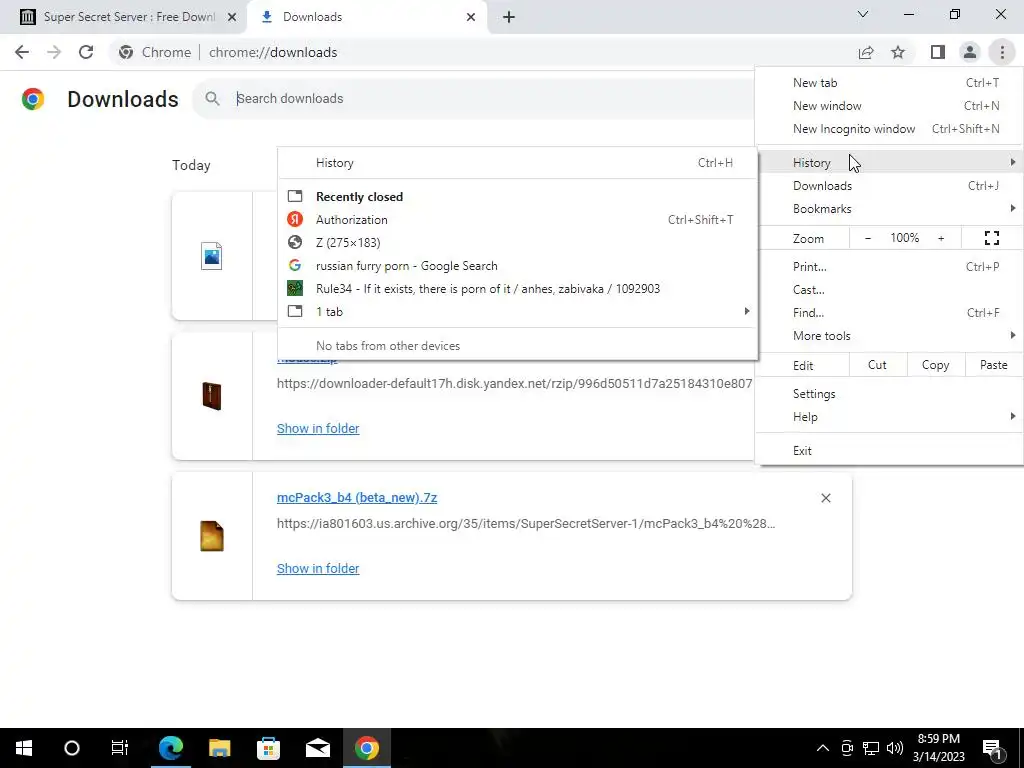This screenshot has width=1024, height=768.
Task: Reopen the Authorization closed tab
Action: click(518, 220)
